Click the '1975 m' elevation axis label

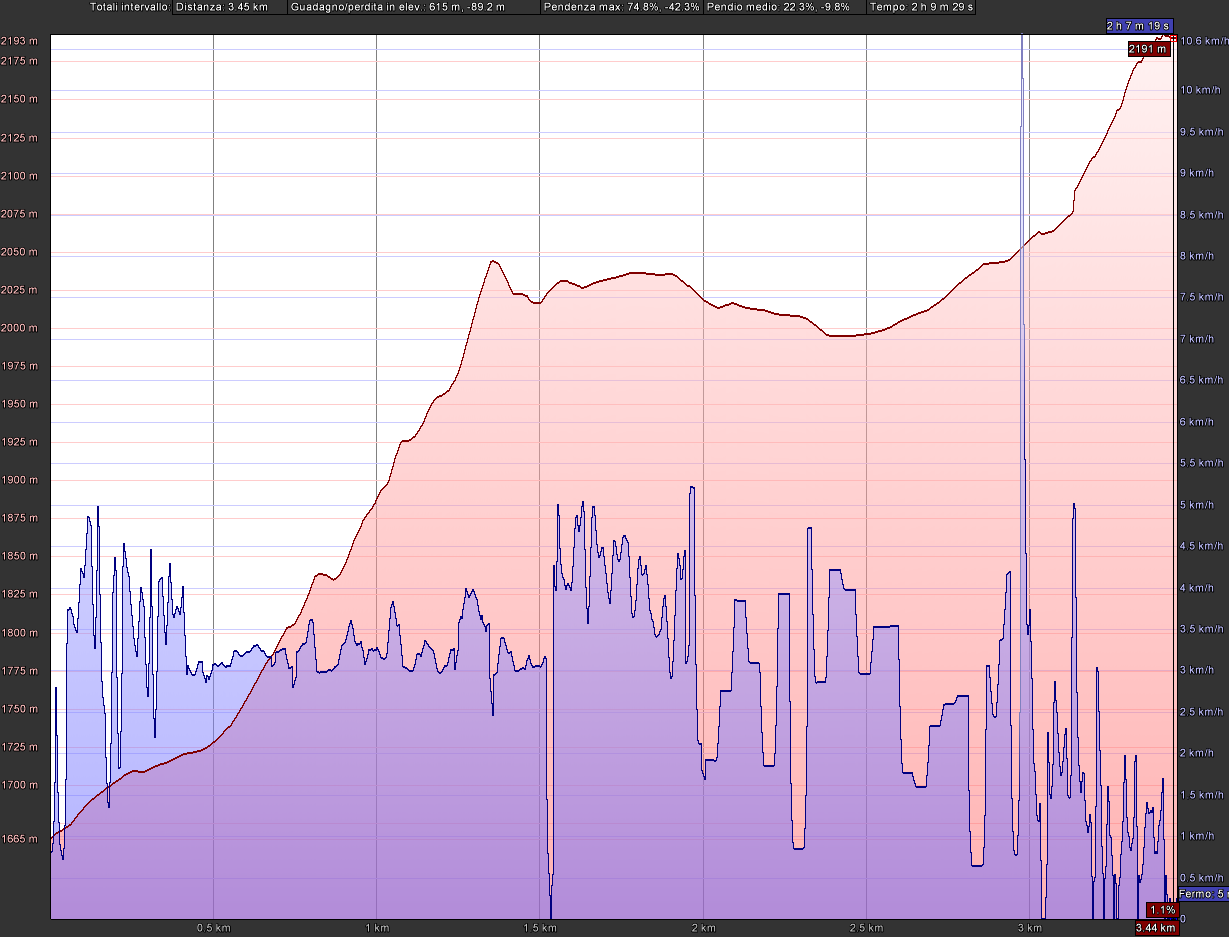20,366
